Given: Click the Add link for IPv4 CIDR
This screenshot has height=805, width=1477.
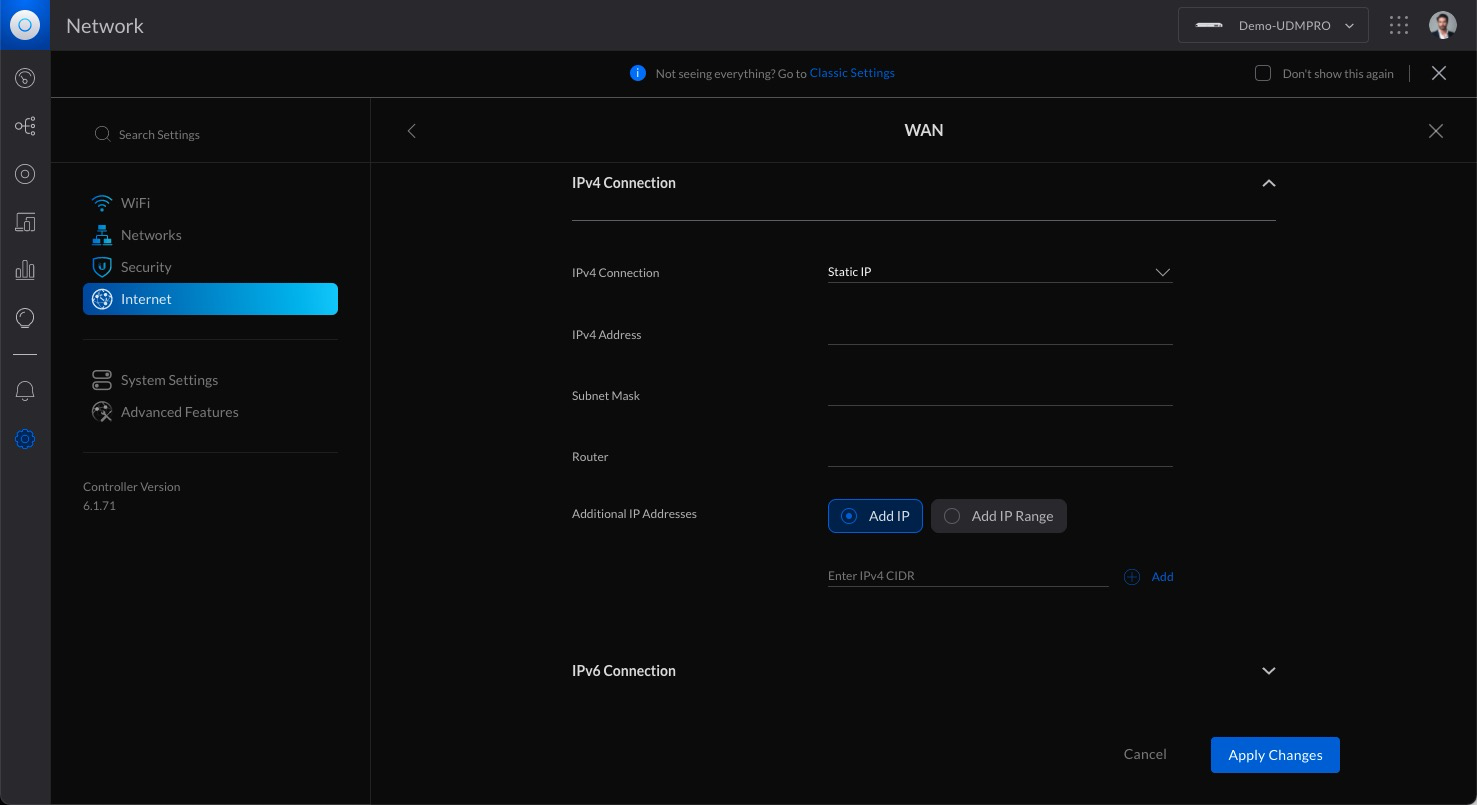Looking at the screenshot, I should point(1162,577).
